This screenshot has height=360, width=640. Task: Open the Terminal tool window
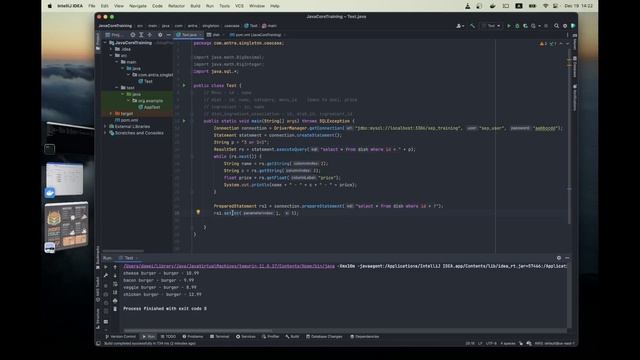(219, 337)
